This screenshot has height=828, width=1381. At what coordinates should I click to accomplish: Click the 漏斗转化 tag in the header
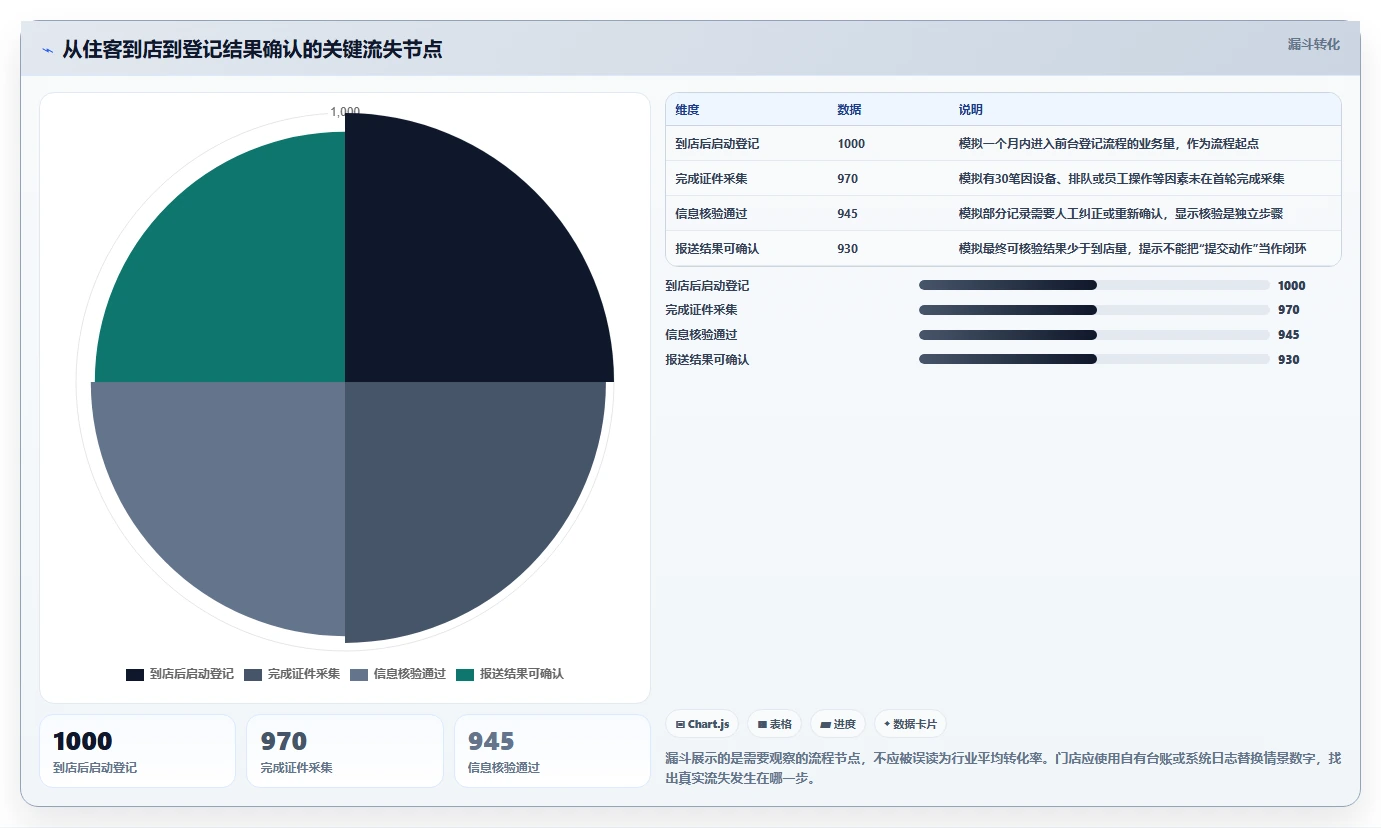pos(1313,44)
